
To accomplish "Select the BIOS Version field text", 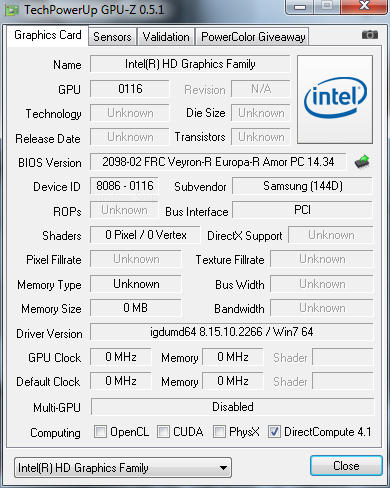I will point(218,162).
